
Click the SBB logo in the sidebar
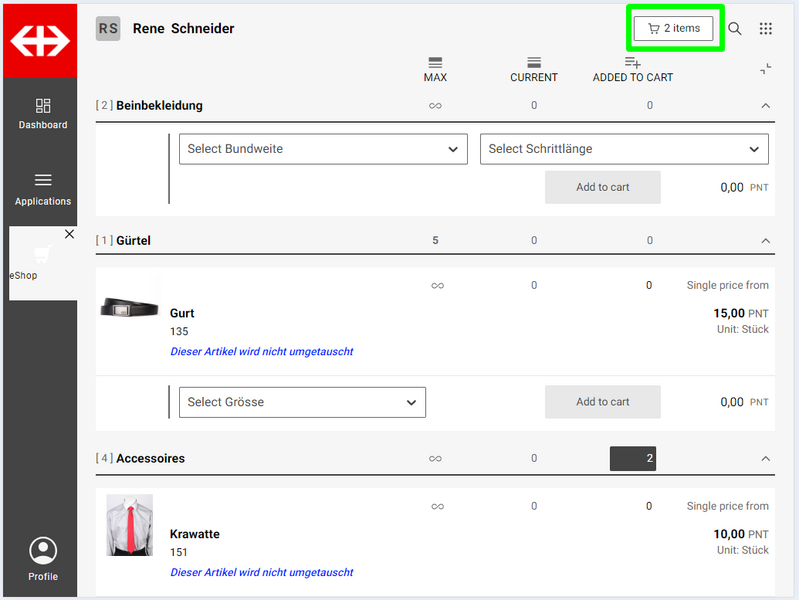[x=39, y=41]
